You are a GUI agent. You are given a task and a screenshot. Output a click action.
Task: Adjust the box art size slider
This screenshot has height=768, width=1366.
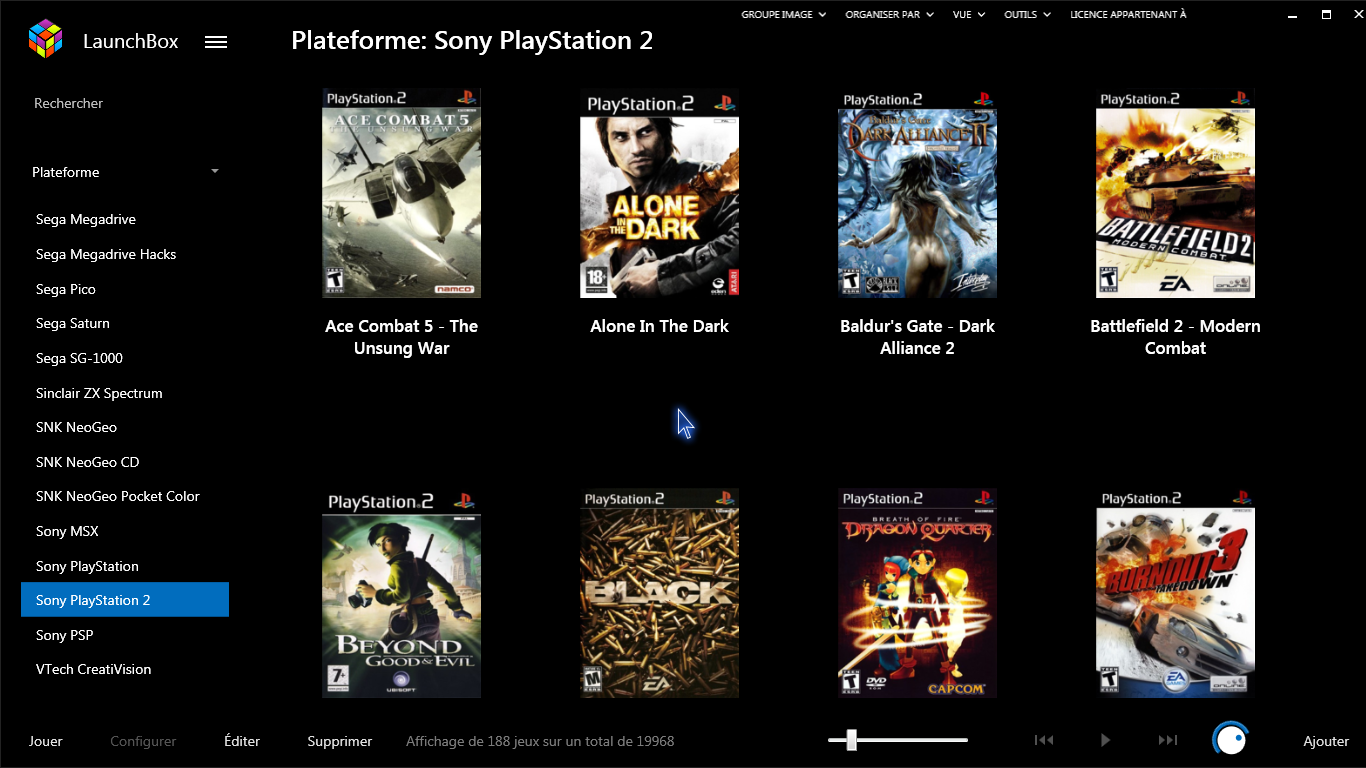851,740
